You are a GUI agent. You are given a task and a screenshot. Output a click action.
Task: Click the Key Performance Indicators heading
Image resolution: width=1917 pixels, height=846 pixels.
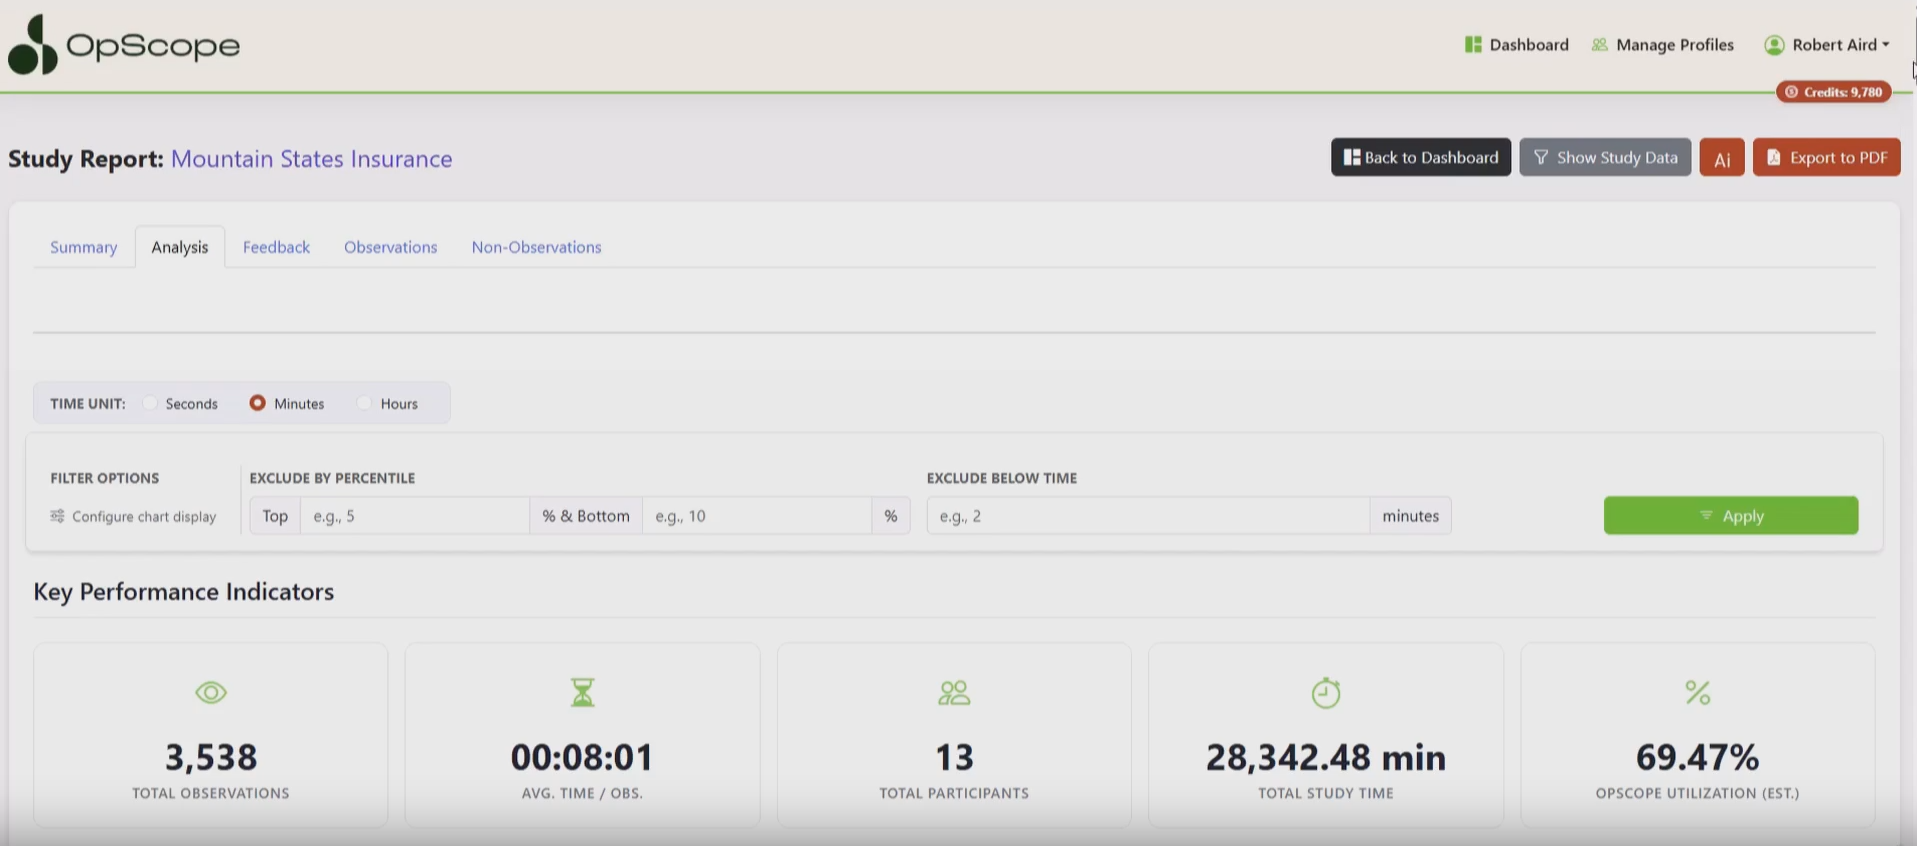[184, 592]
